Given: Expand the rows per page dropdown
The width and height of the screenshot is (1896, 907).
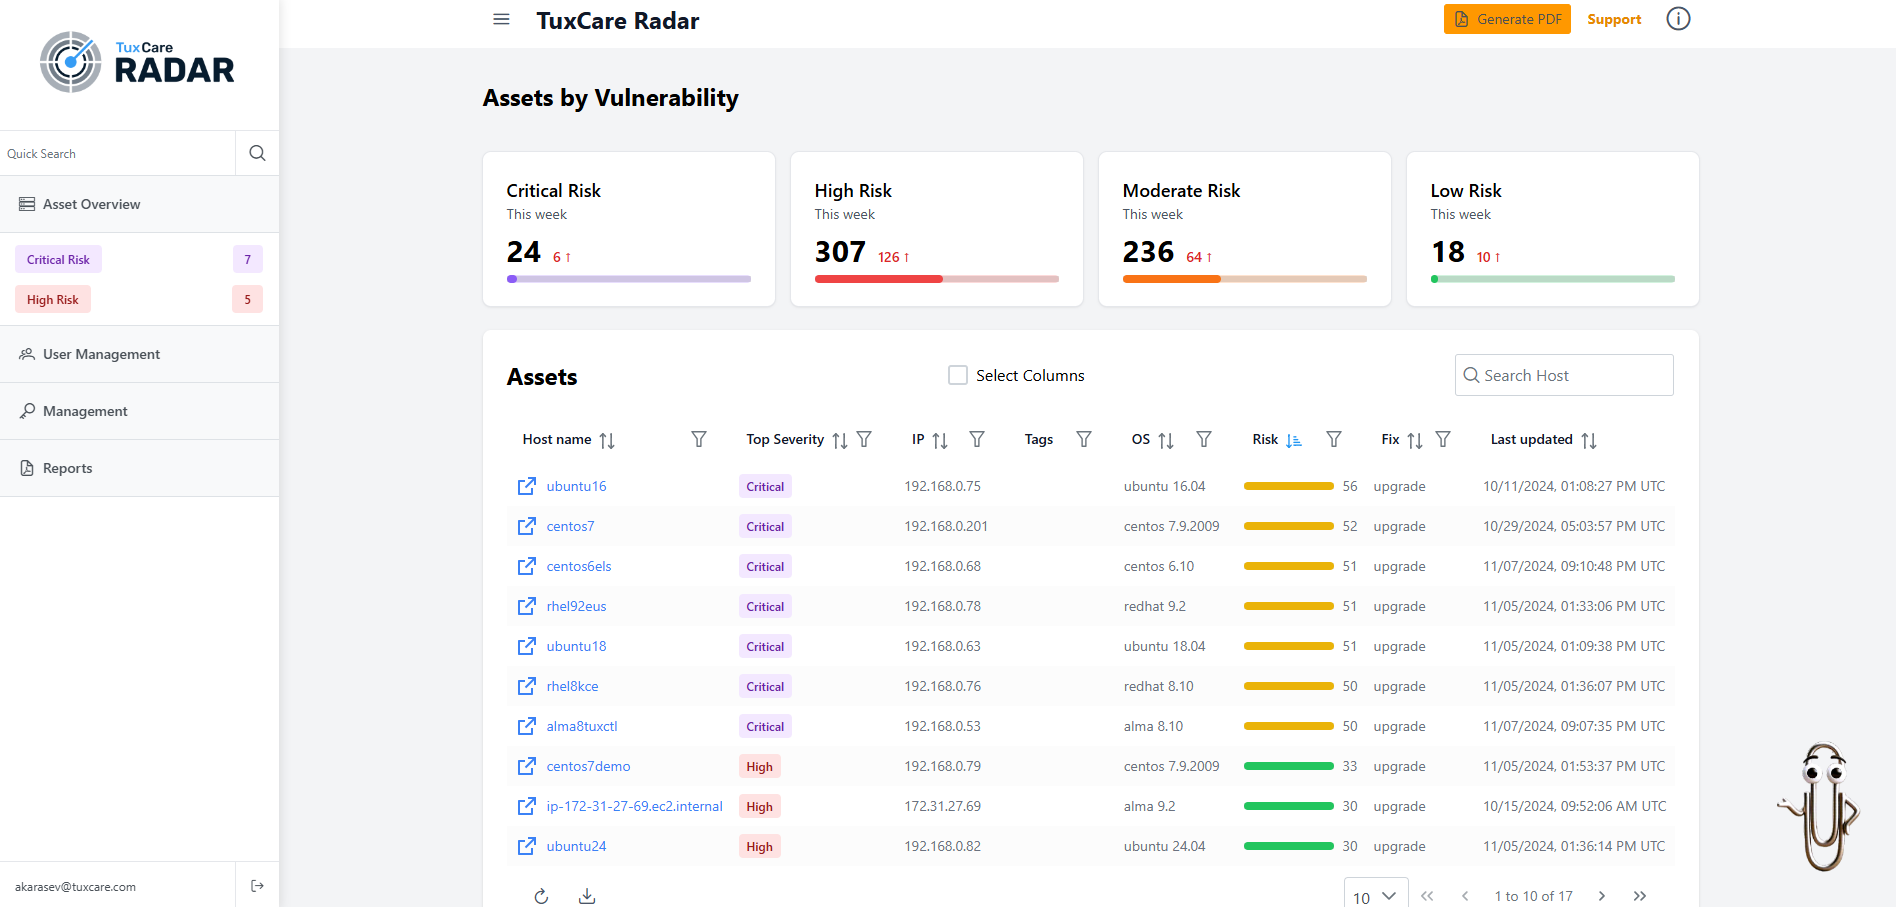Looking at the screenshot, I should 1376,896.
